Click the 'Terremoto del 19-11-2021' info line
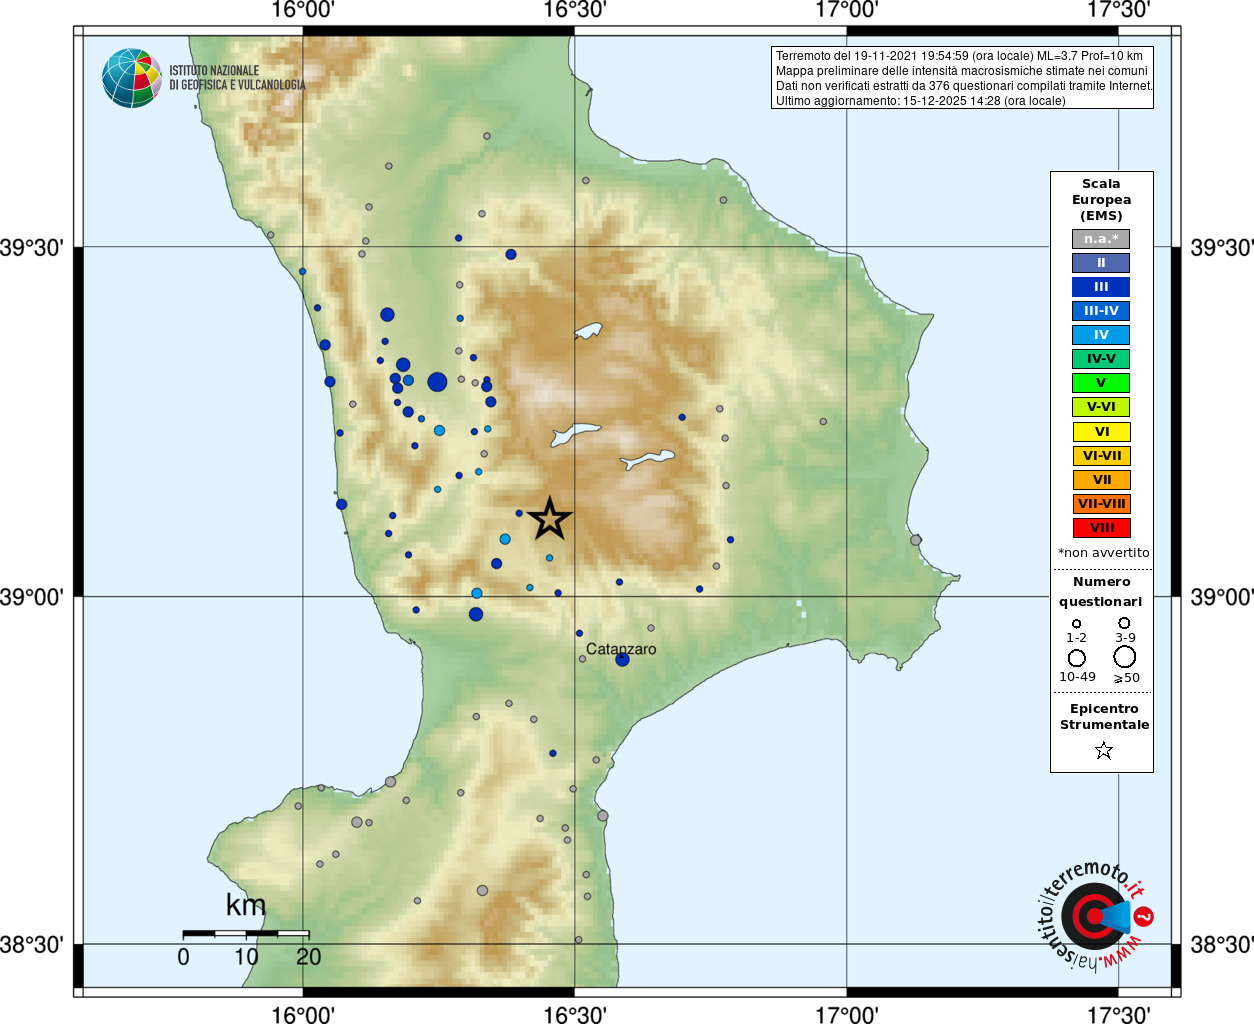 pyautogui.click(x=959, y=56)
